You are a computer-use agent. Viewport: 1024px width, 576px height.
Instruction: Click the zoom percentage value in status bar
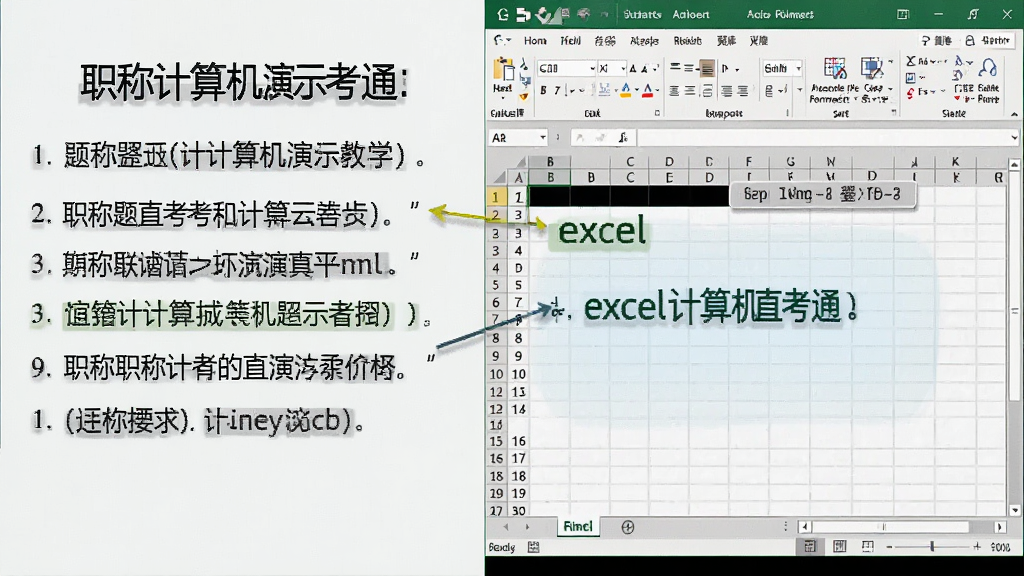[1000, 547]
